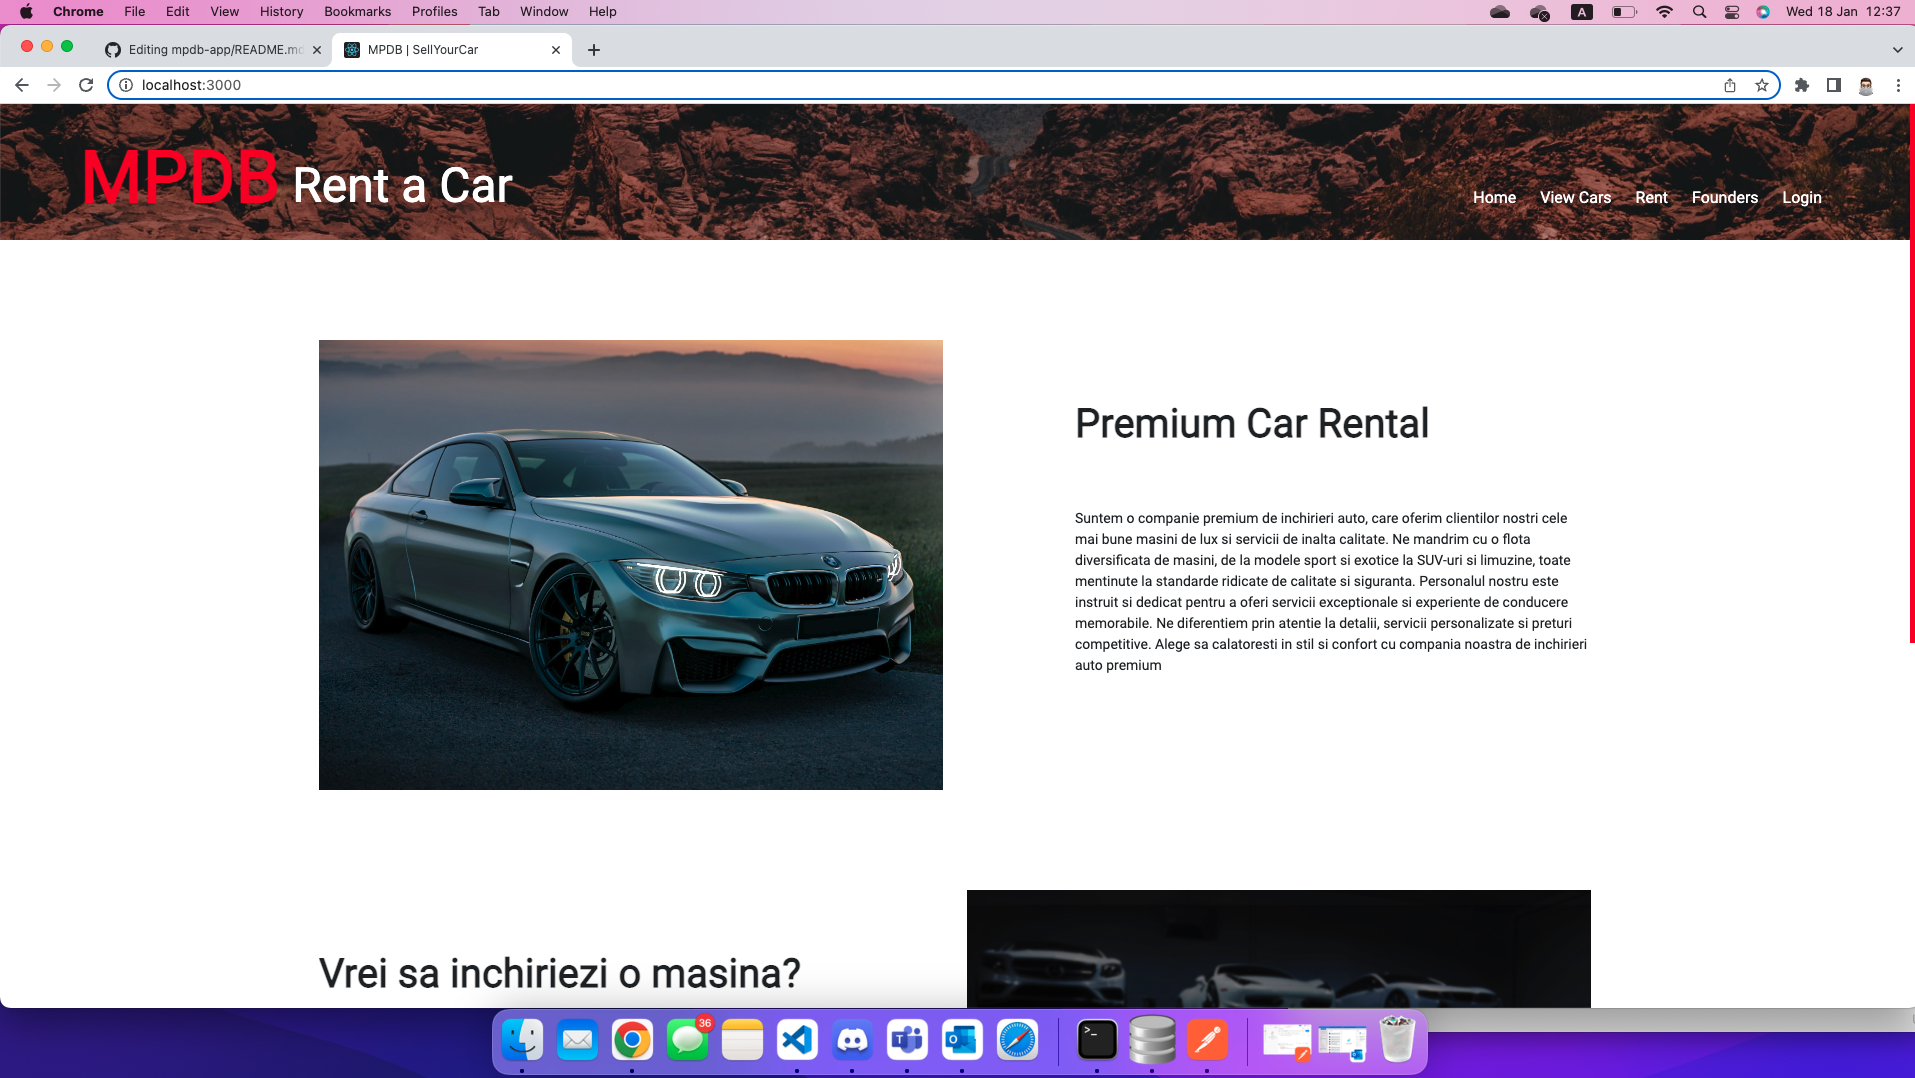Open the Window menu

(x=544, y=12)
